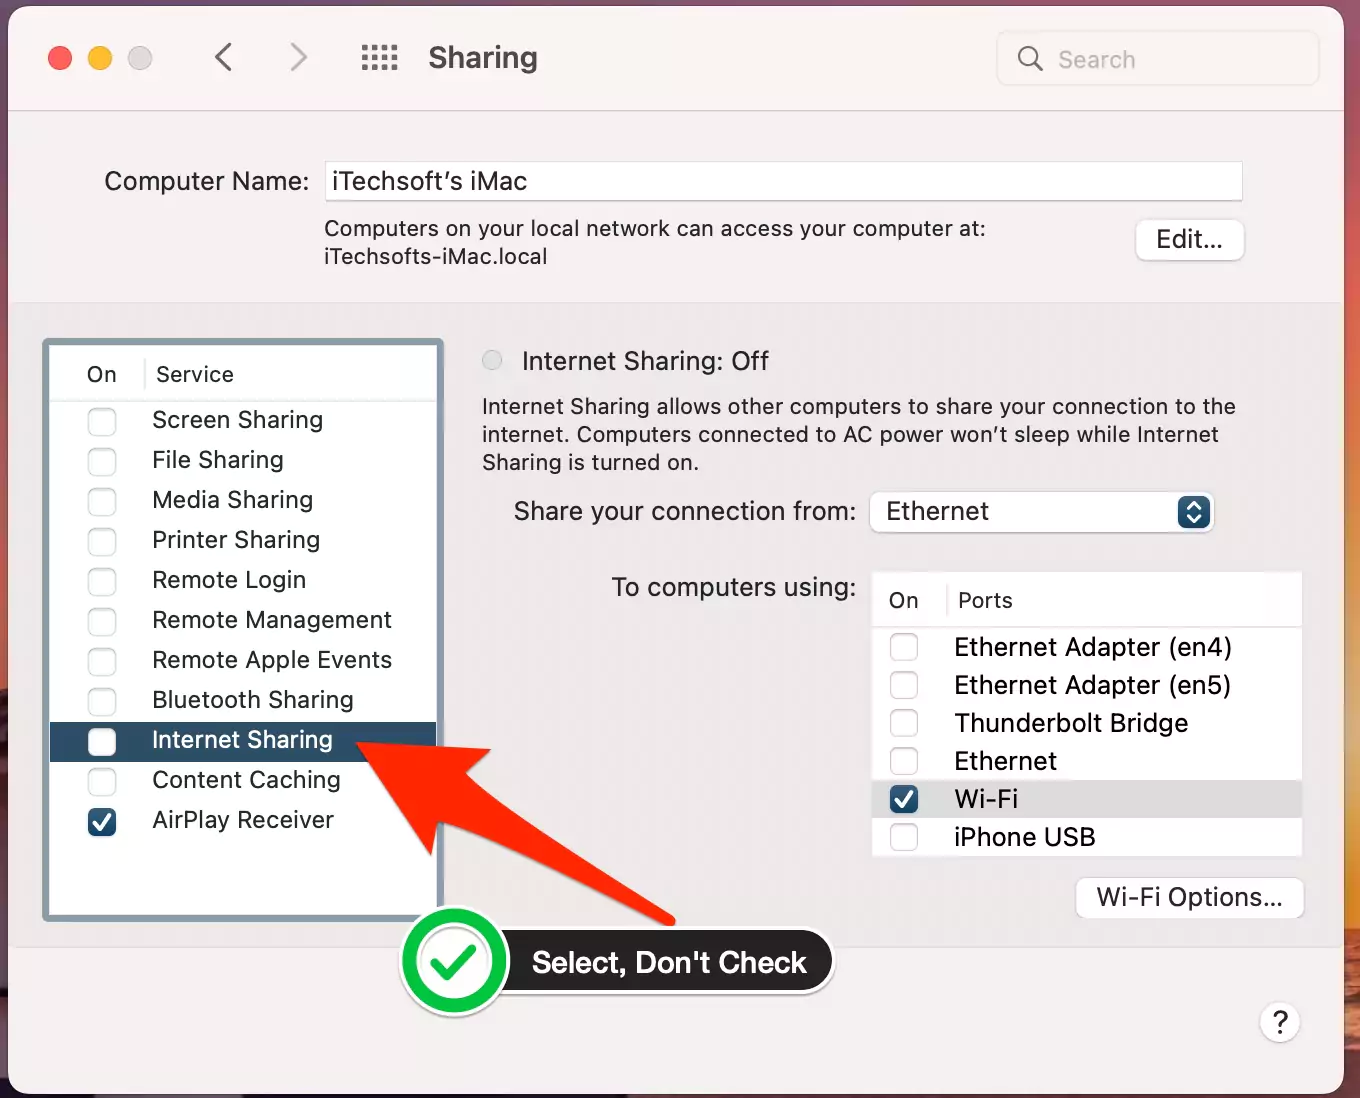Close the Sharing window
The width and height of the screenshot is (1360, 1098).
click(x=60, y=58)
